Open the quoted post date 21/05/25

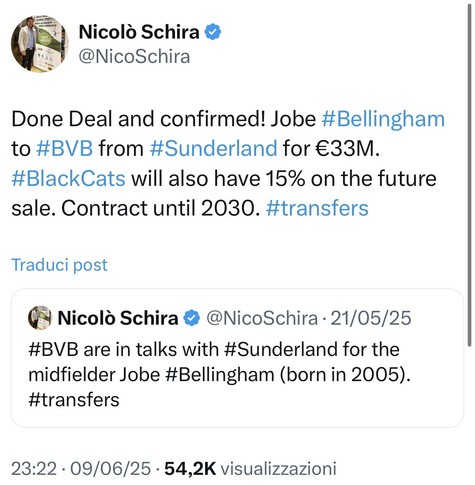click(371, 318)
